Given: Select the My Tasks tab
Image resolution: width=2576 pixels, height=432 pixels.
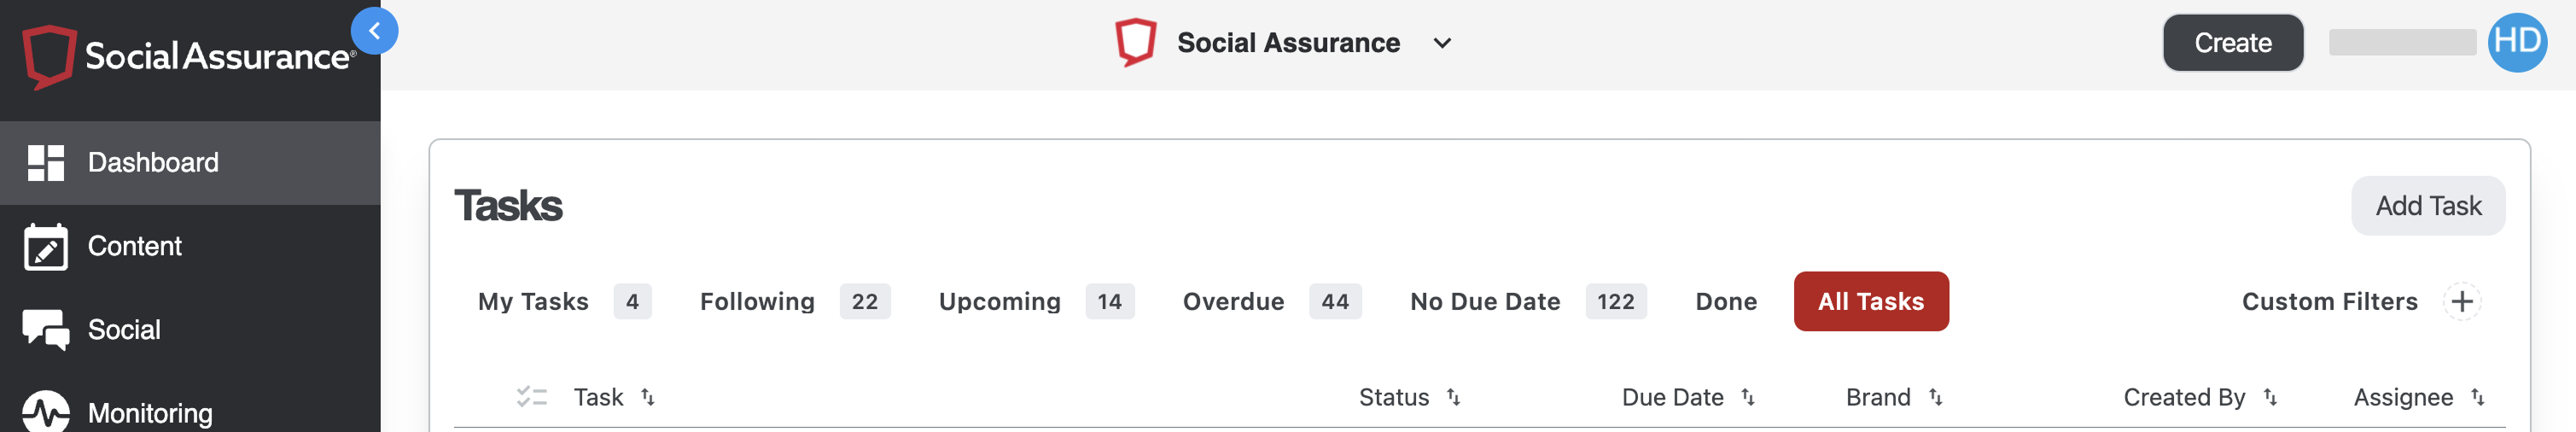Looking at the screenshot, I should click(x=533, y=302).
